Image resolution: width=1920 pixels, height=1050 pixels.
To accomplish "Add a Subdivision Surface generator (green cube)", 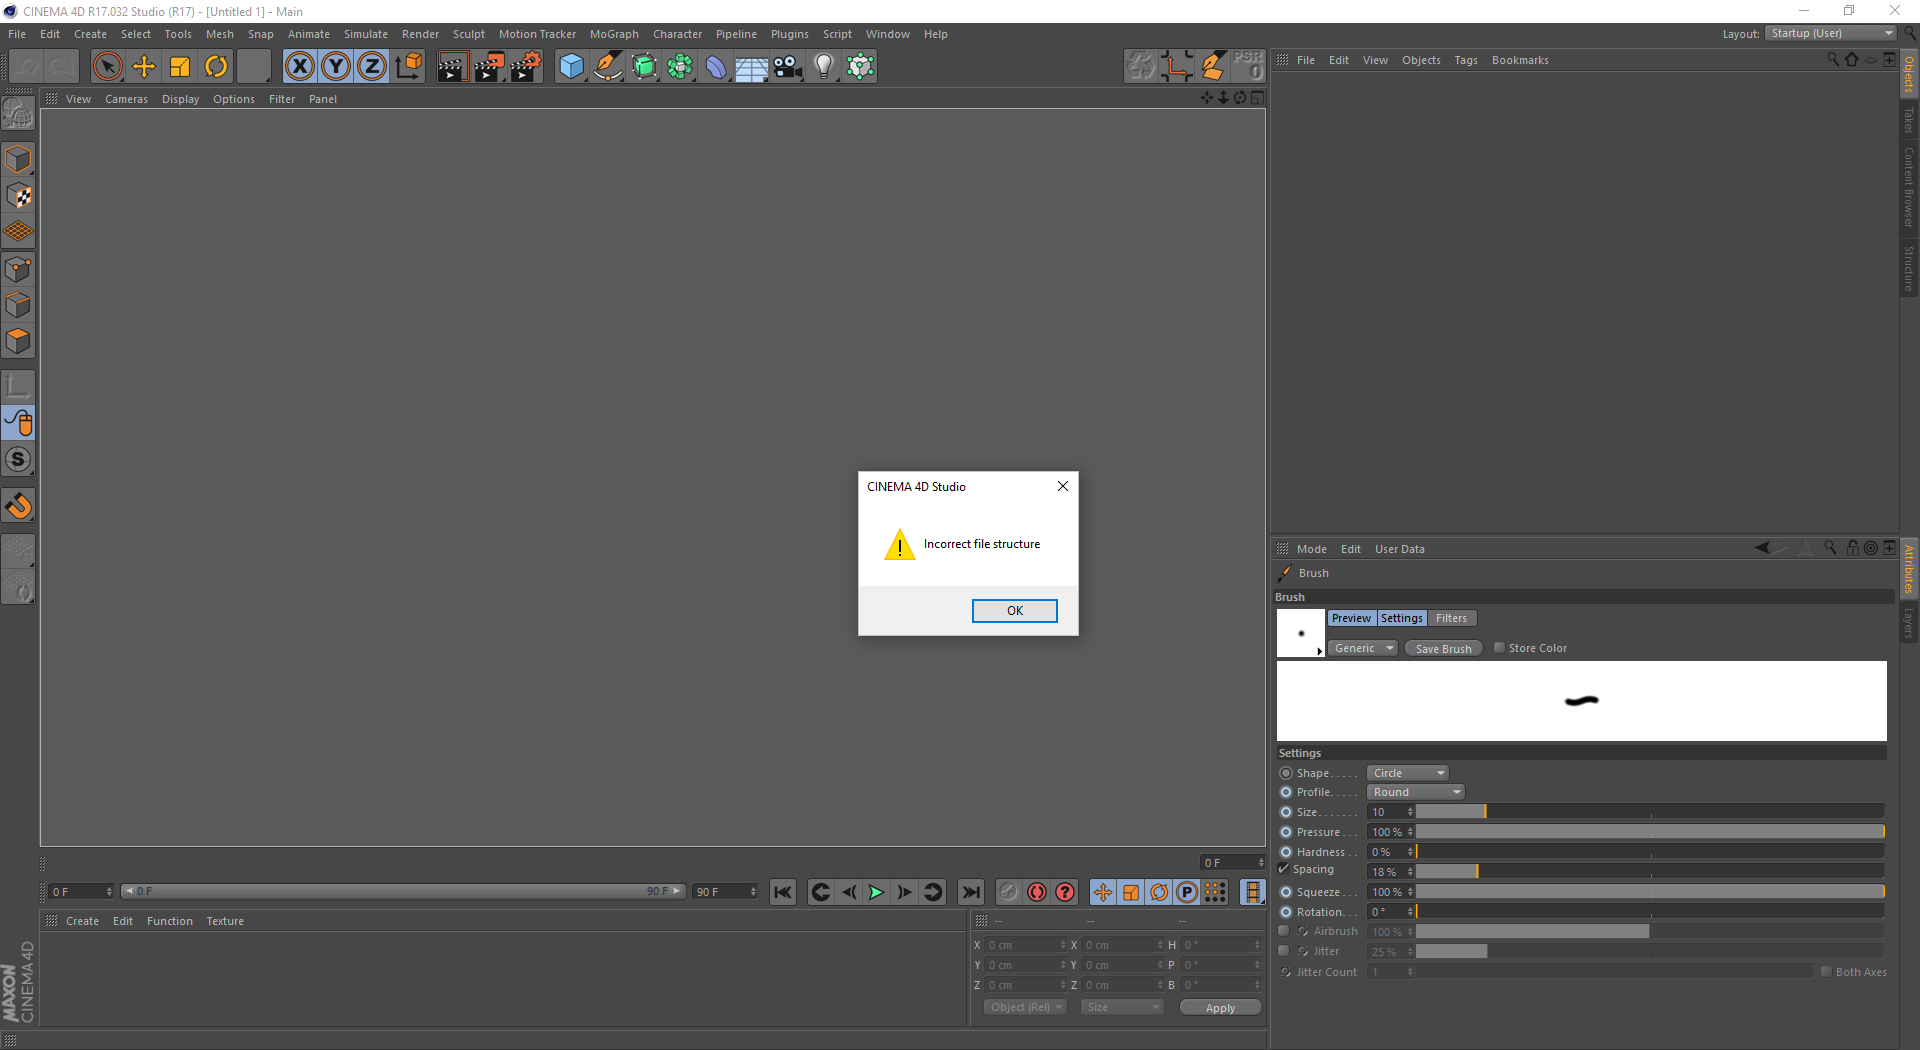I will [x=644, y=67].
